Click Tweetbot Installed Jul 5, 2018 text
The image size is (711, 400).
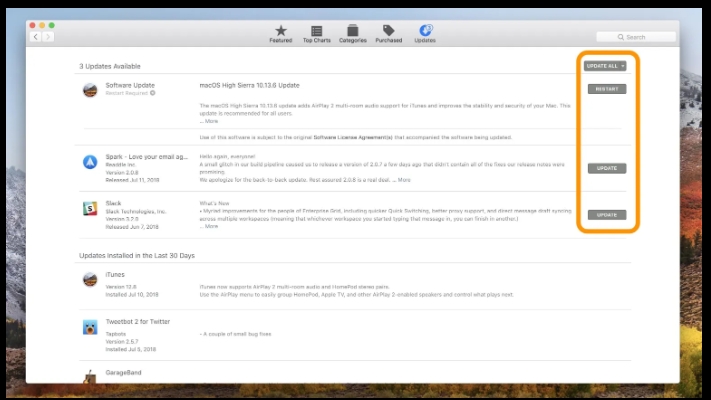click(x=131, y=349)
